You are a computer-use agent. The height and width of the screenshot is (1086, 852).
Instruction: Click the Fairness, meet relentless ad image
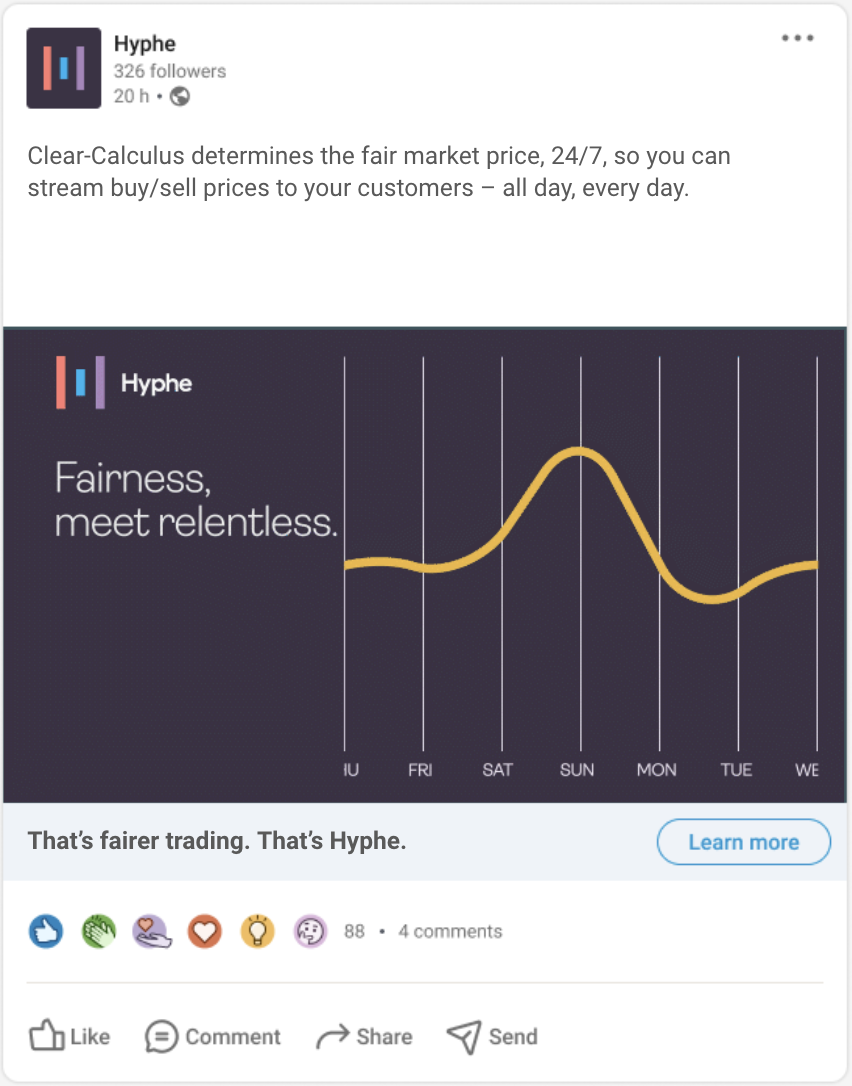[x=425, y=565]
